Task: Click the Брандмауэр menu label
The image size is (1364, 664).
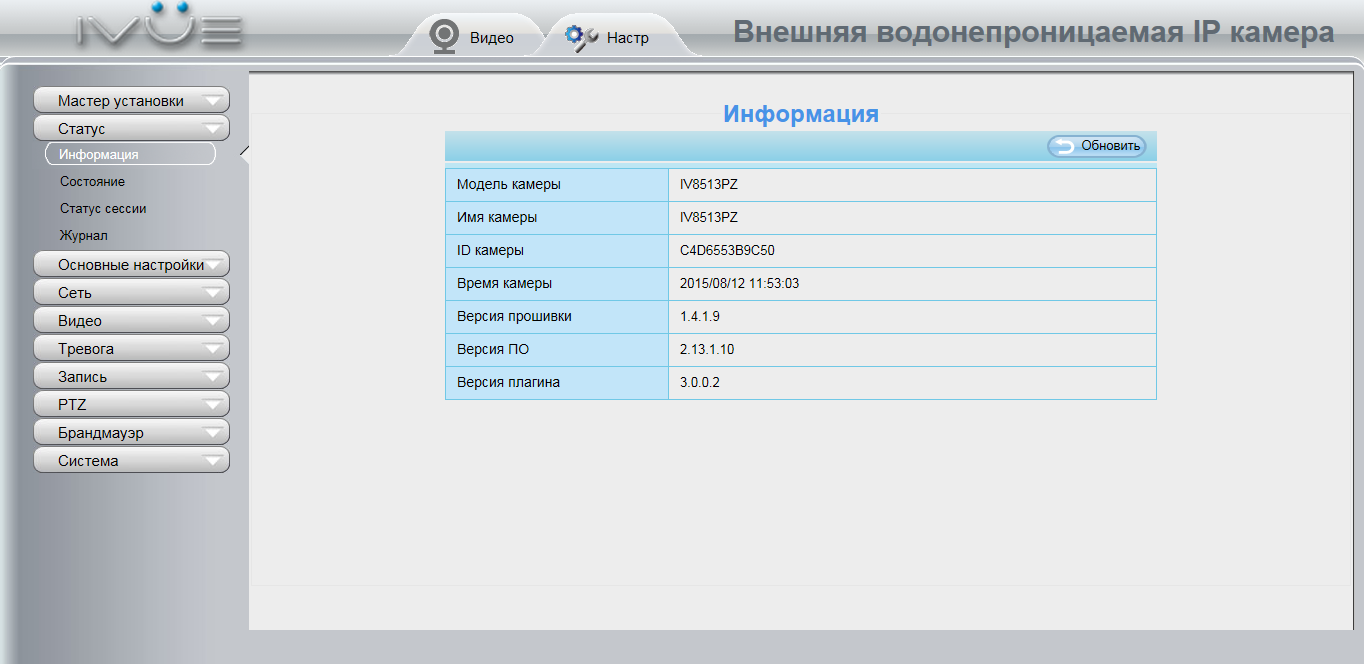Action: point(101,432)
